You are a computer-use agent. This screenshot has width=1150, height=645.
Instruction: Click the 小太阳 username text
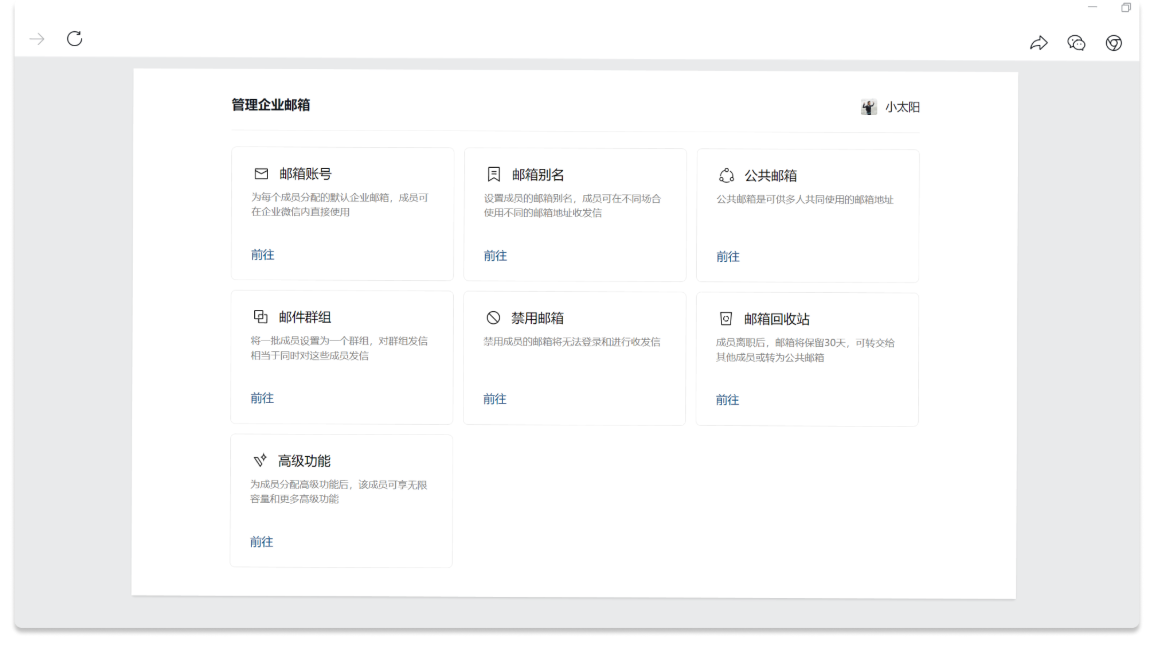(x=902, y=107)
